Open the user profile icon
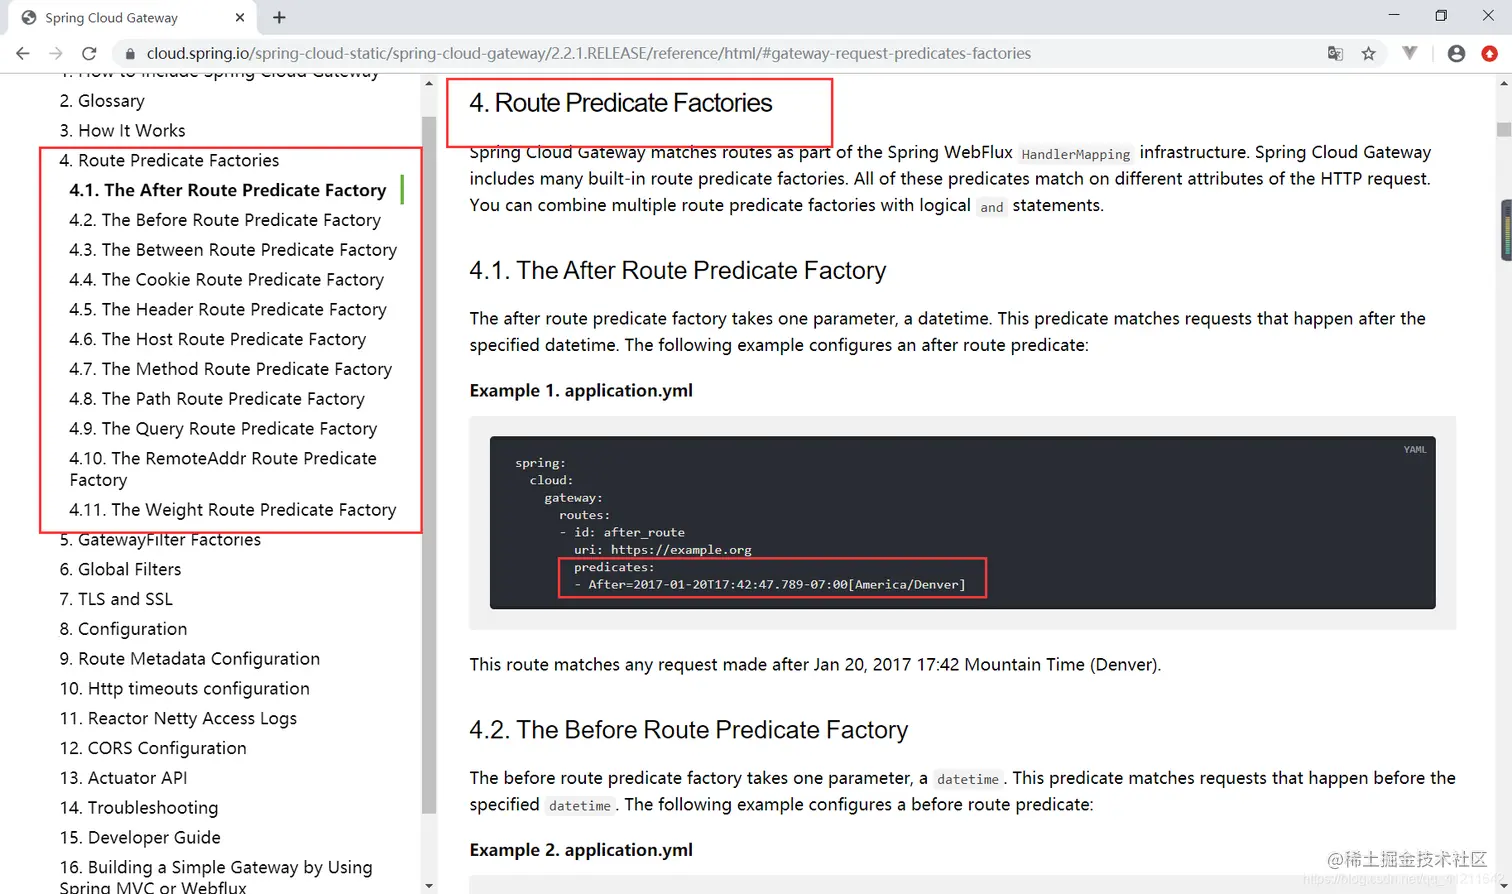 point(1456,53)
